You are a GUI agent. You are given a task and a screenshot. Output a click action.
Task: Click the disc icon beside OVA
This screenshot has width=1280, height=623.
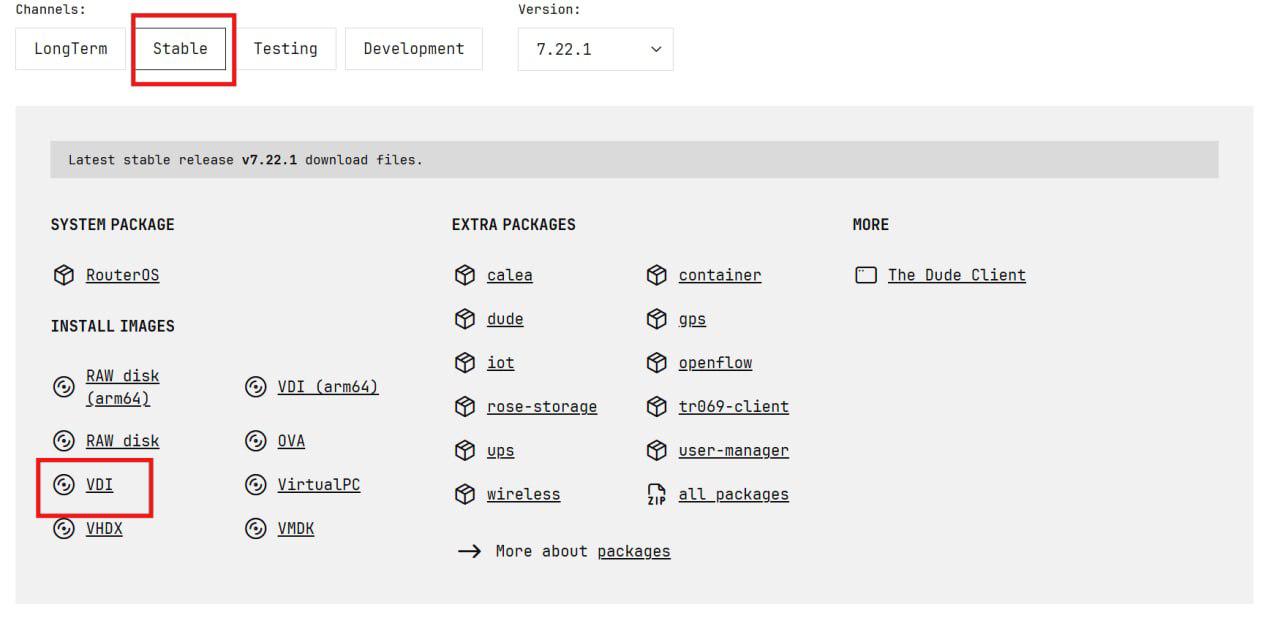[256, 441]
